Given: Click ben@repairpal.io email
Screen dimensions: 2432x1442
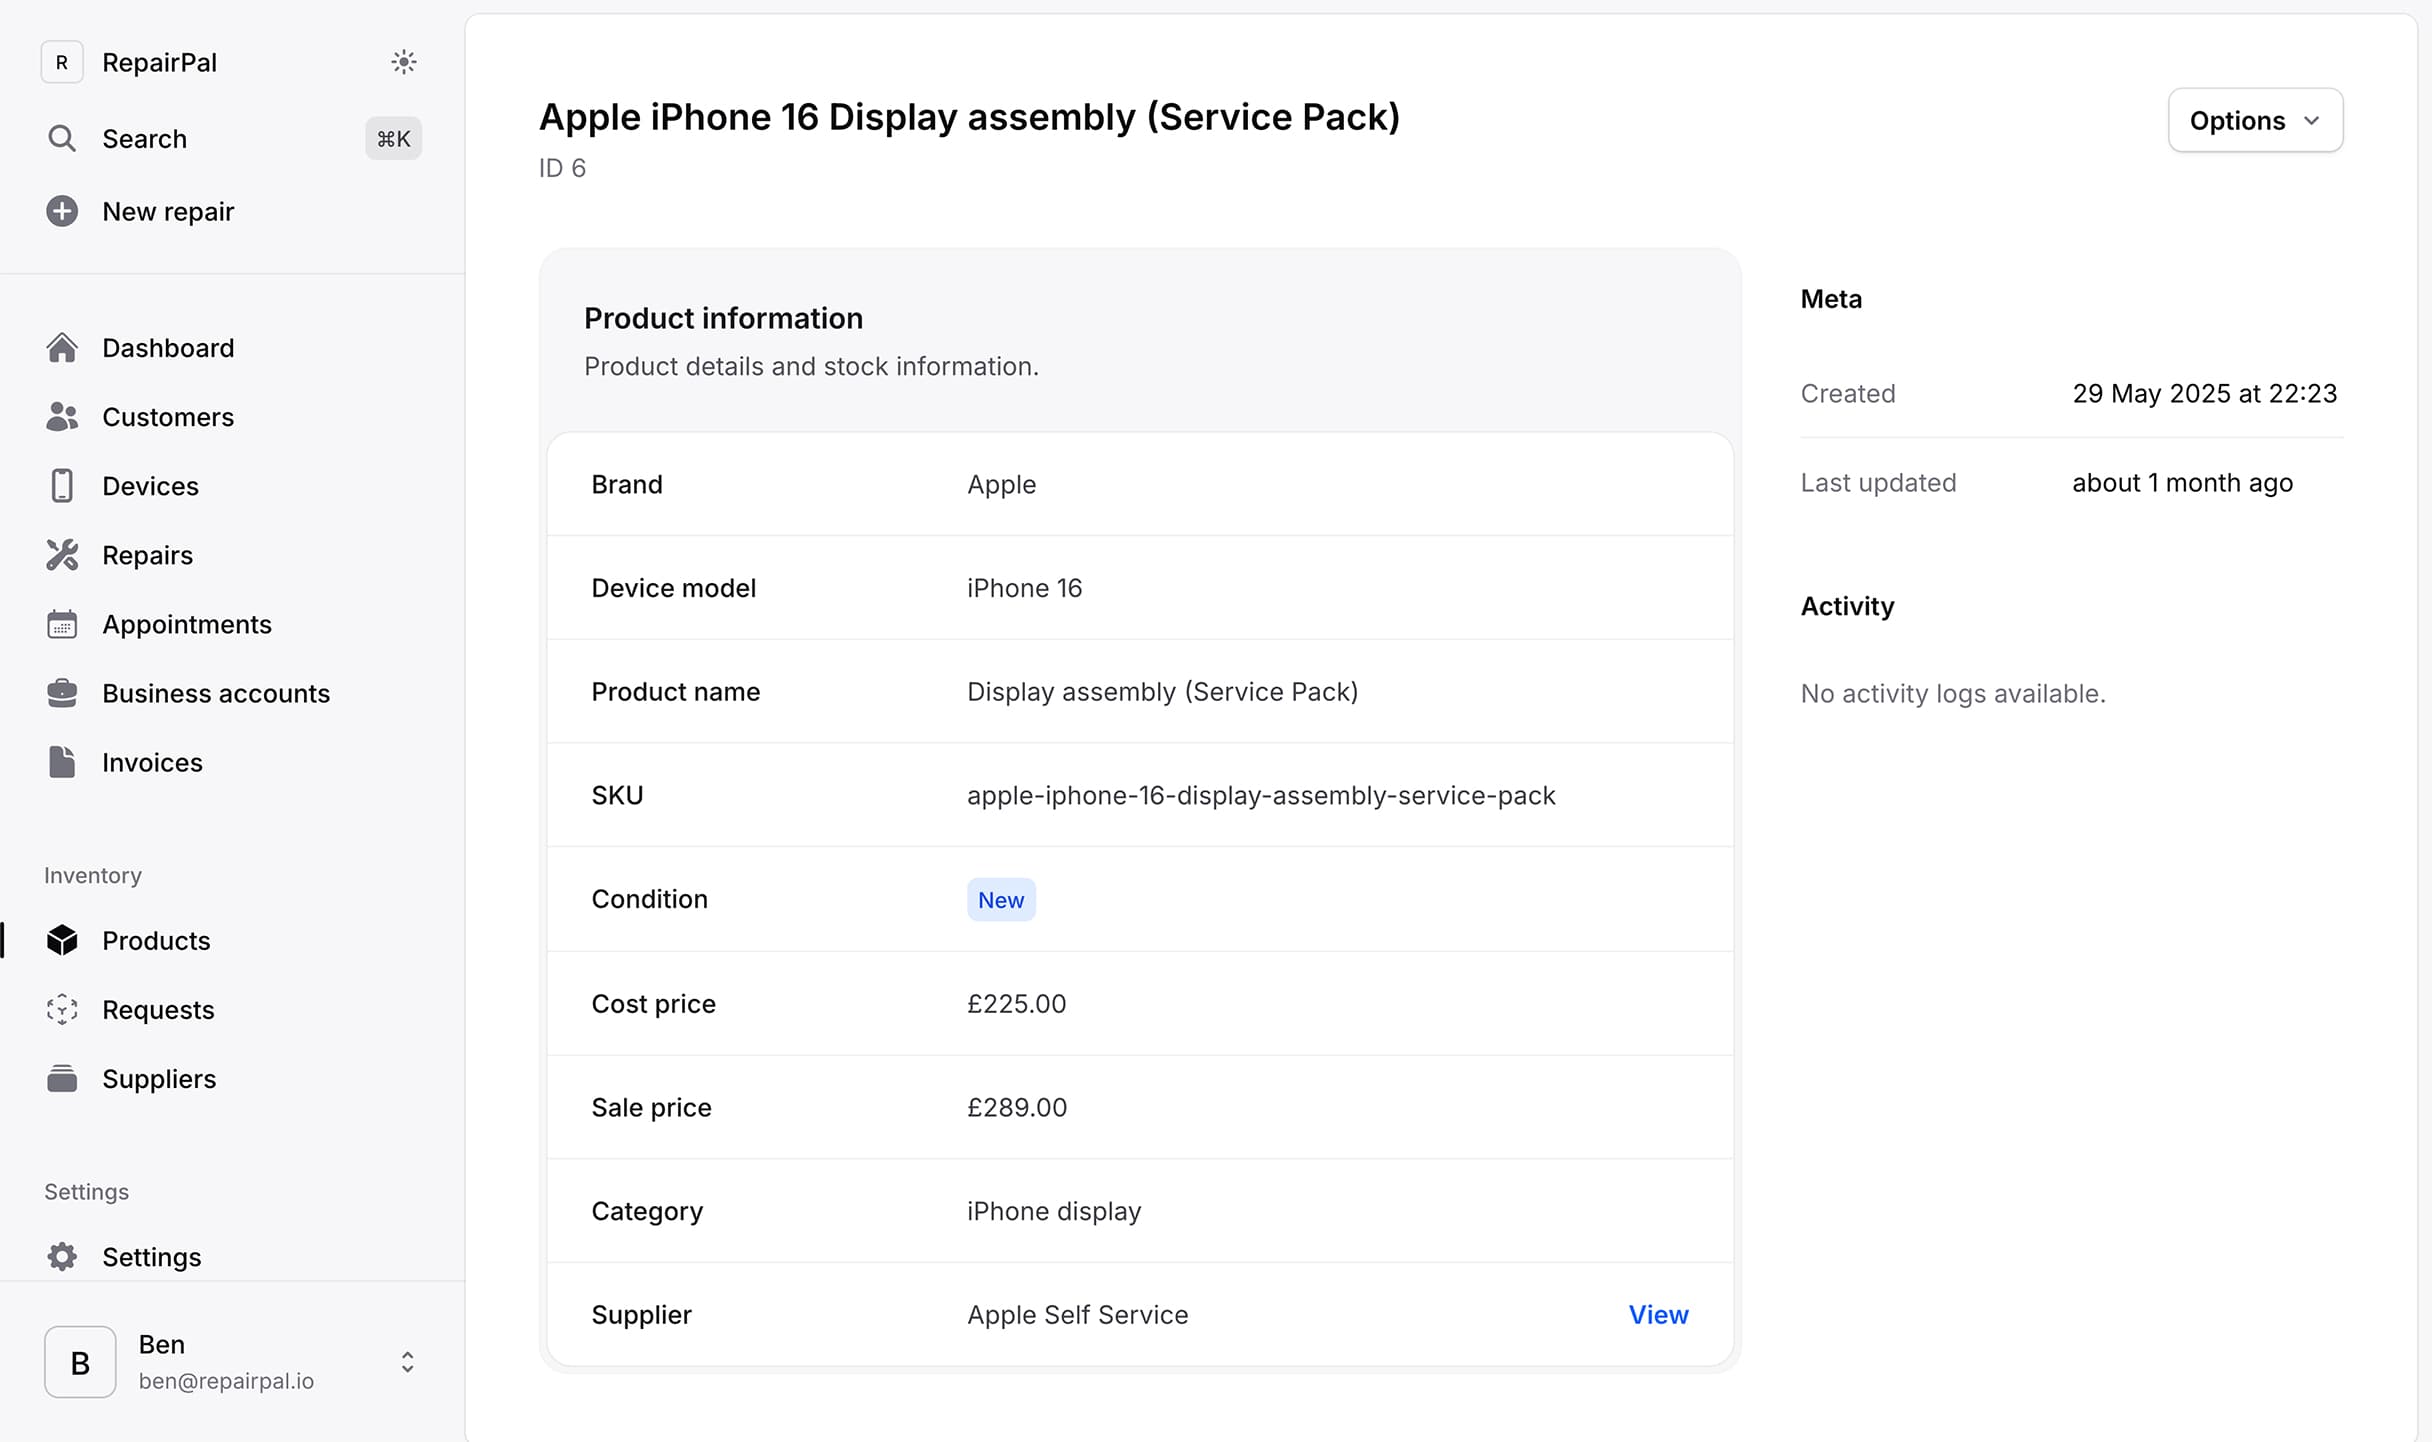Looking at the screenshot, I should point(226,1381).
